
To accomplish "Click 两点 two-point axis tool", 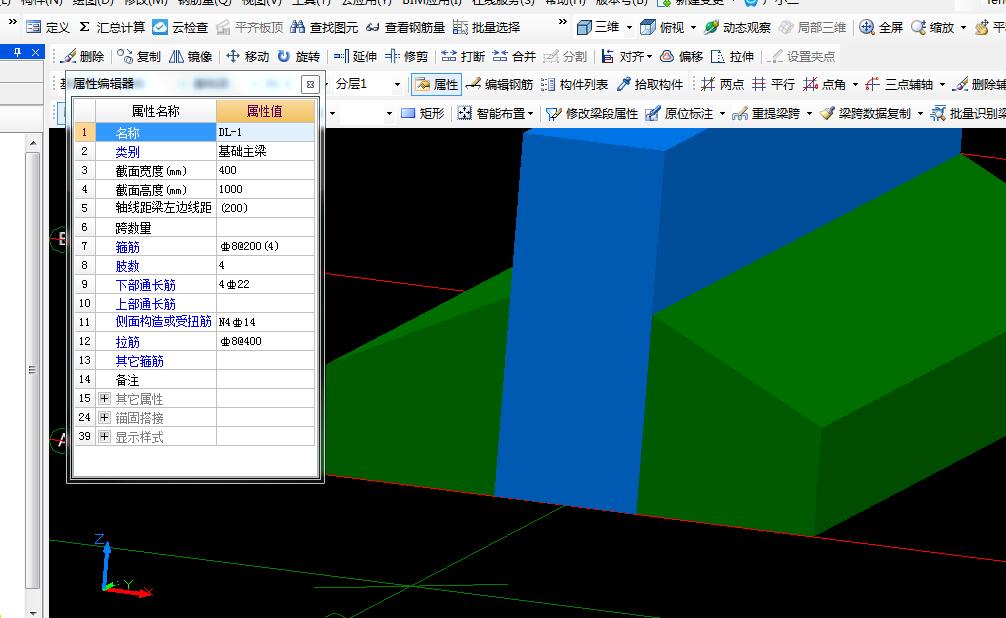I will point(722,84).
